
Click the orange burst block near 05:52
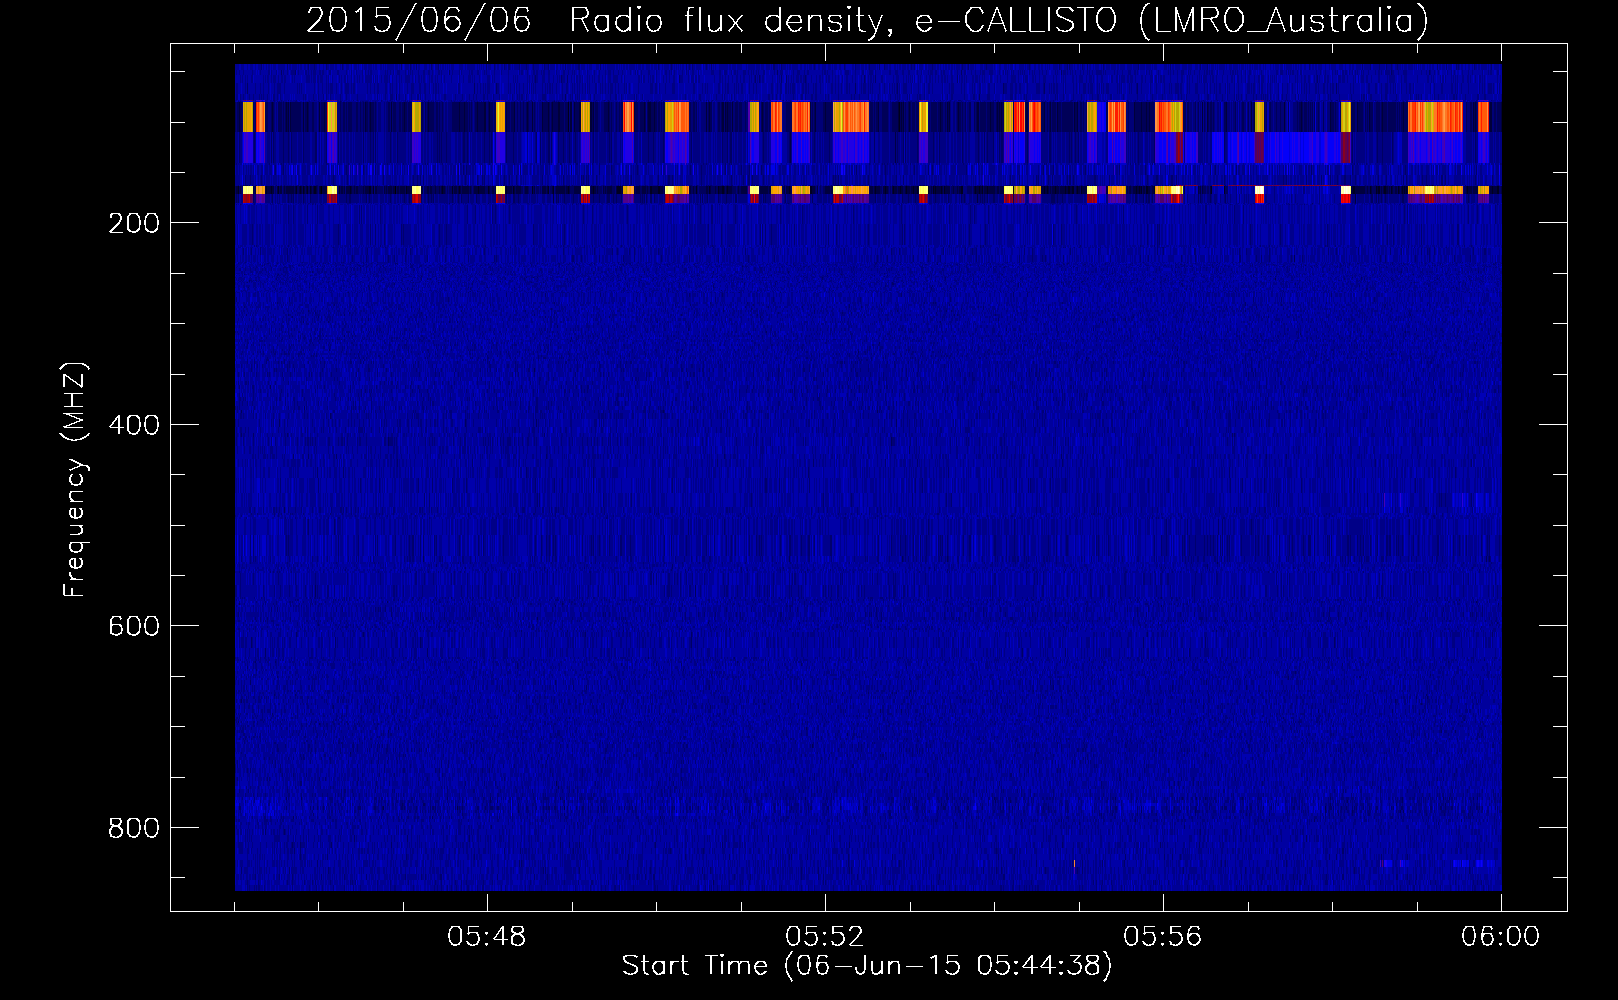[x=851, y=117]
